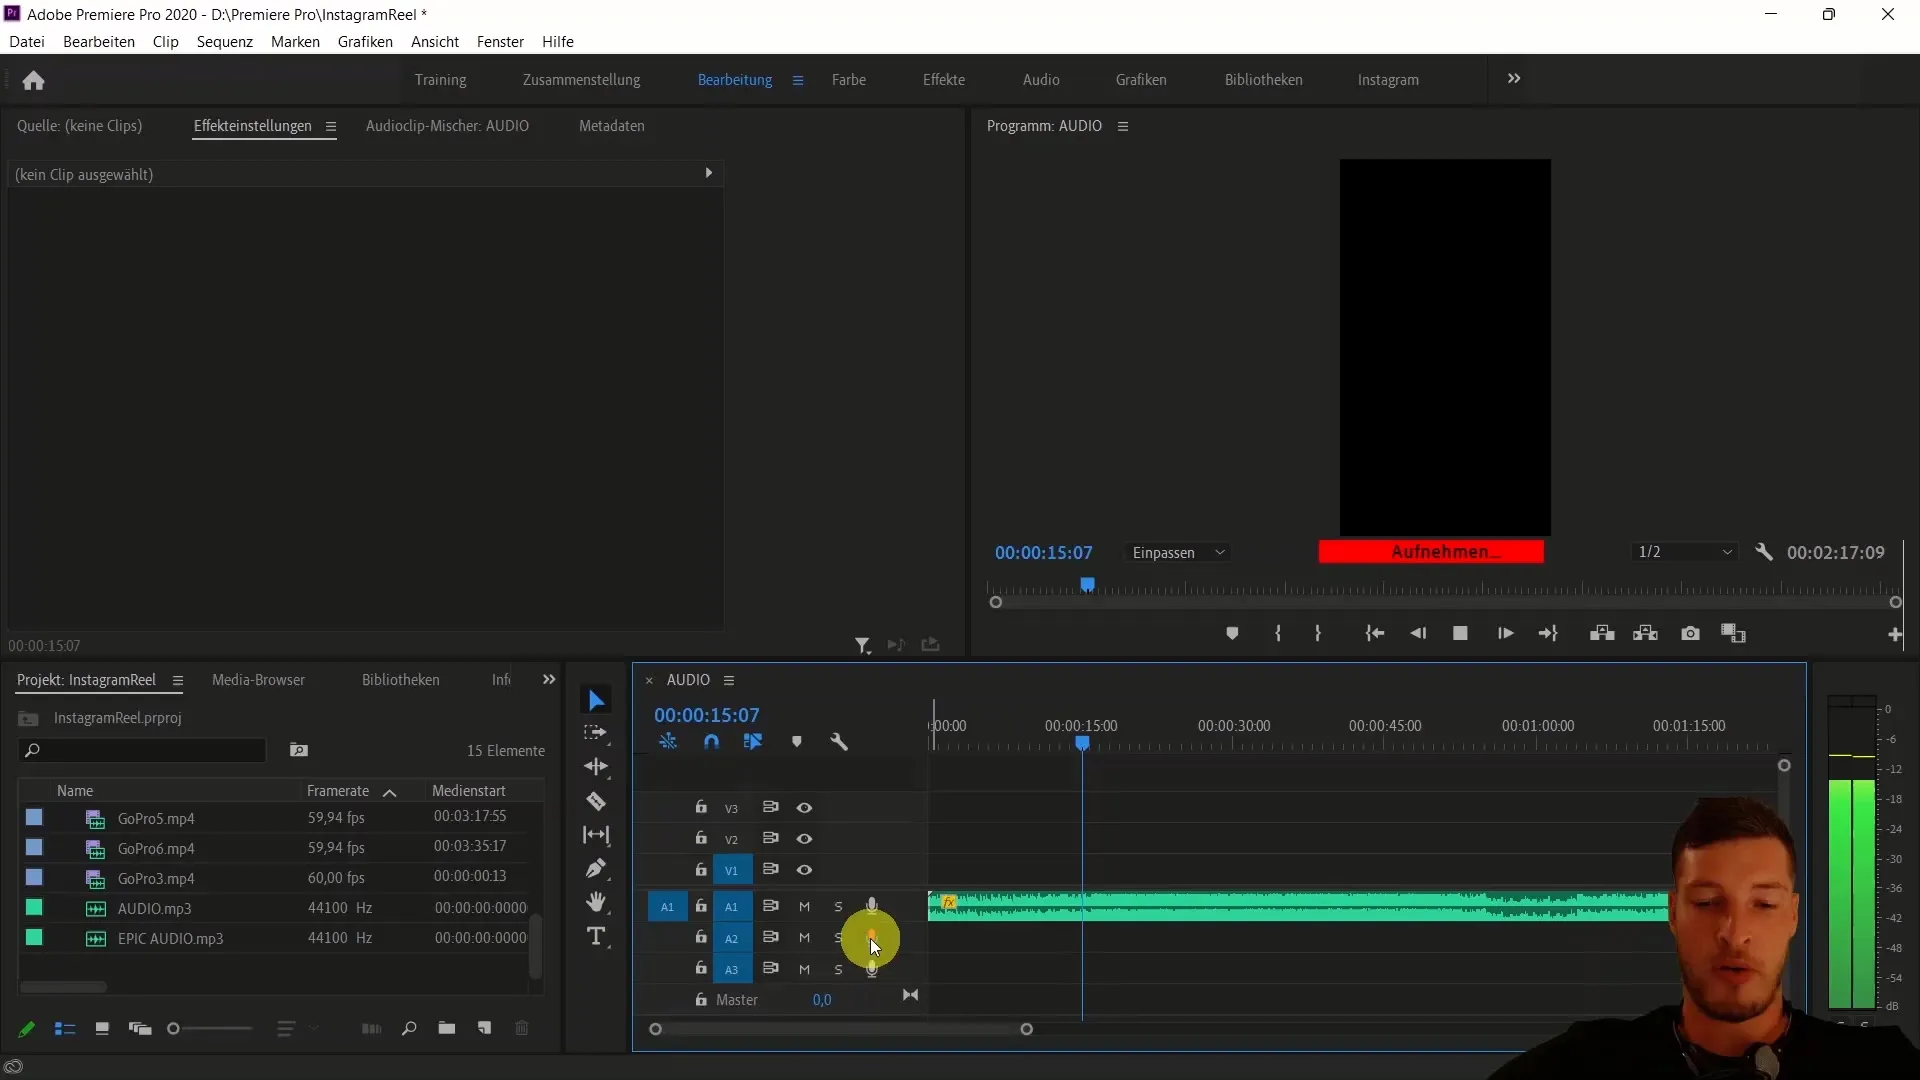Select the Ripple Edit tool
This screenshot has width=1920, height=1080.
click(x=596, y=767)
